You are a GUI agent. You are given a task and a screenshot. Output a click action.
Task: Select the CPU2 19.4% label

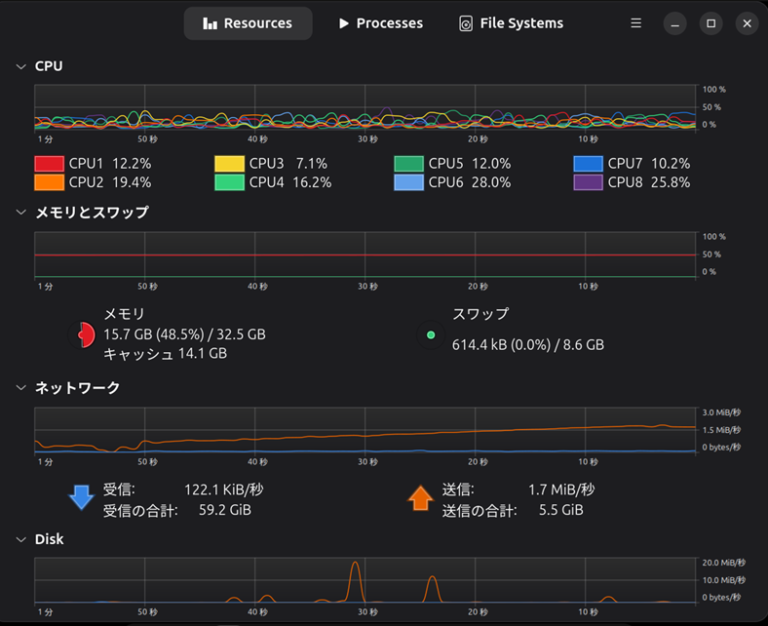pos(110,182)
